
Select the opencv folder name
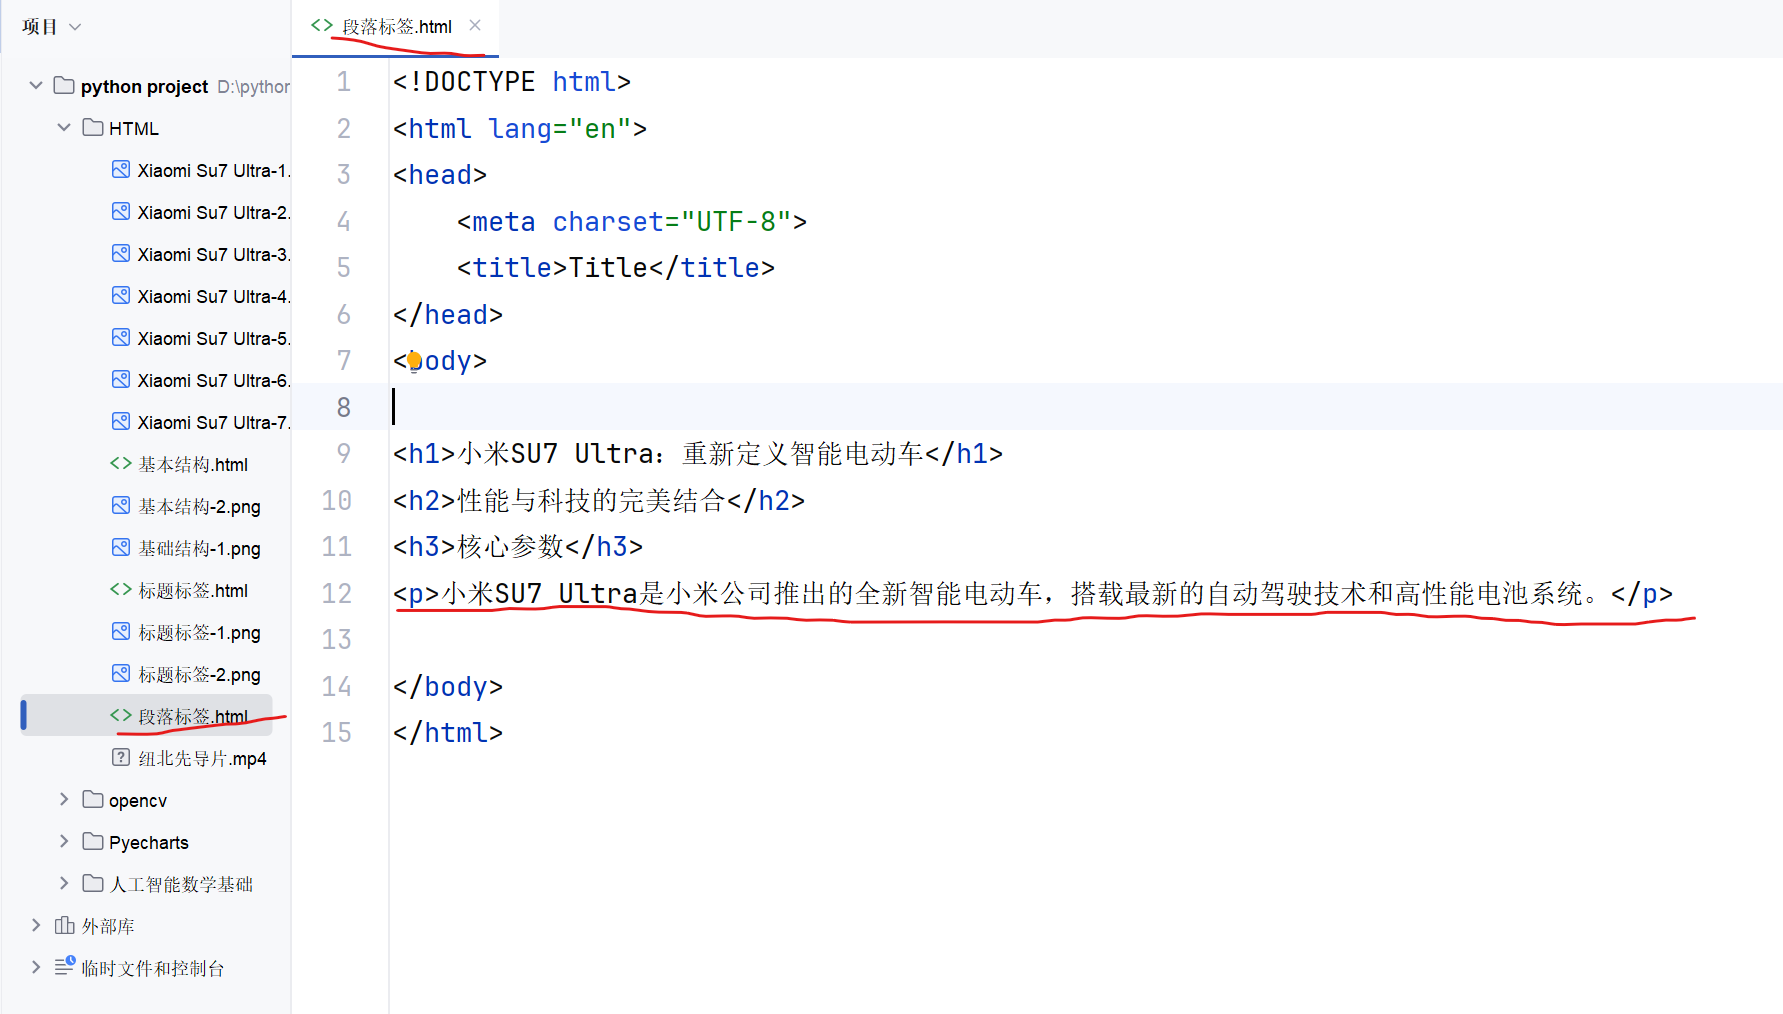coord(138,801)
